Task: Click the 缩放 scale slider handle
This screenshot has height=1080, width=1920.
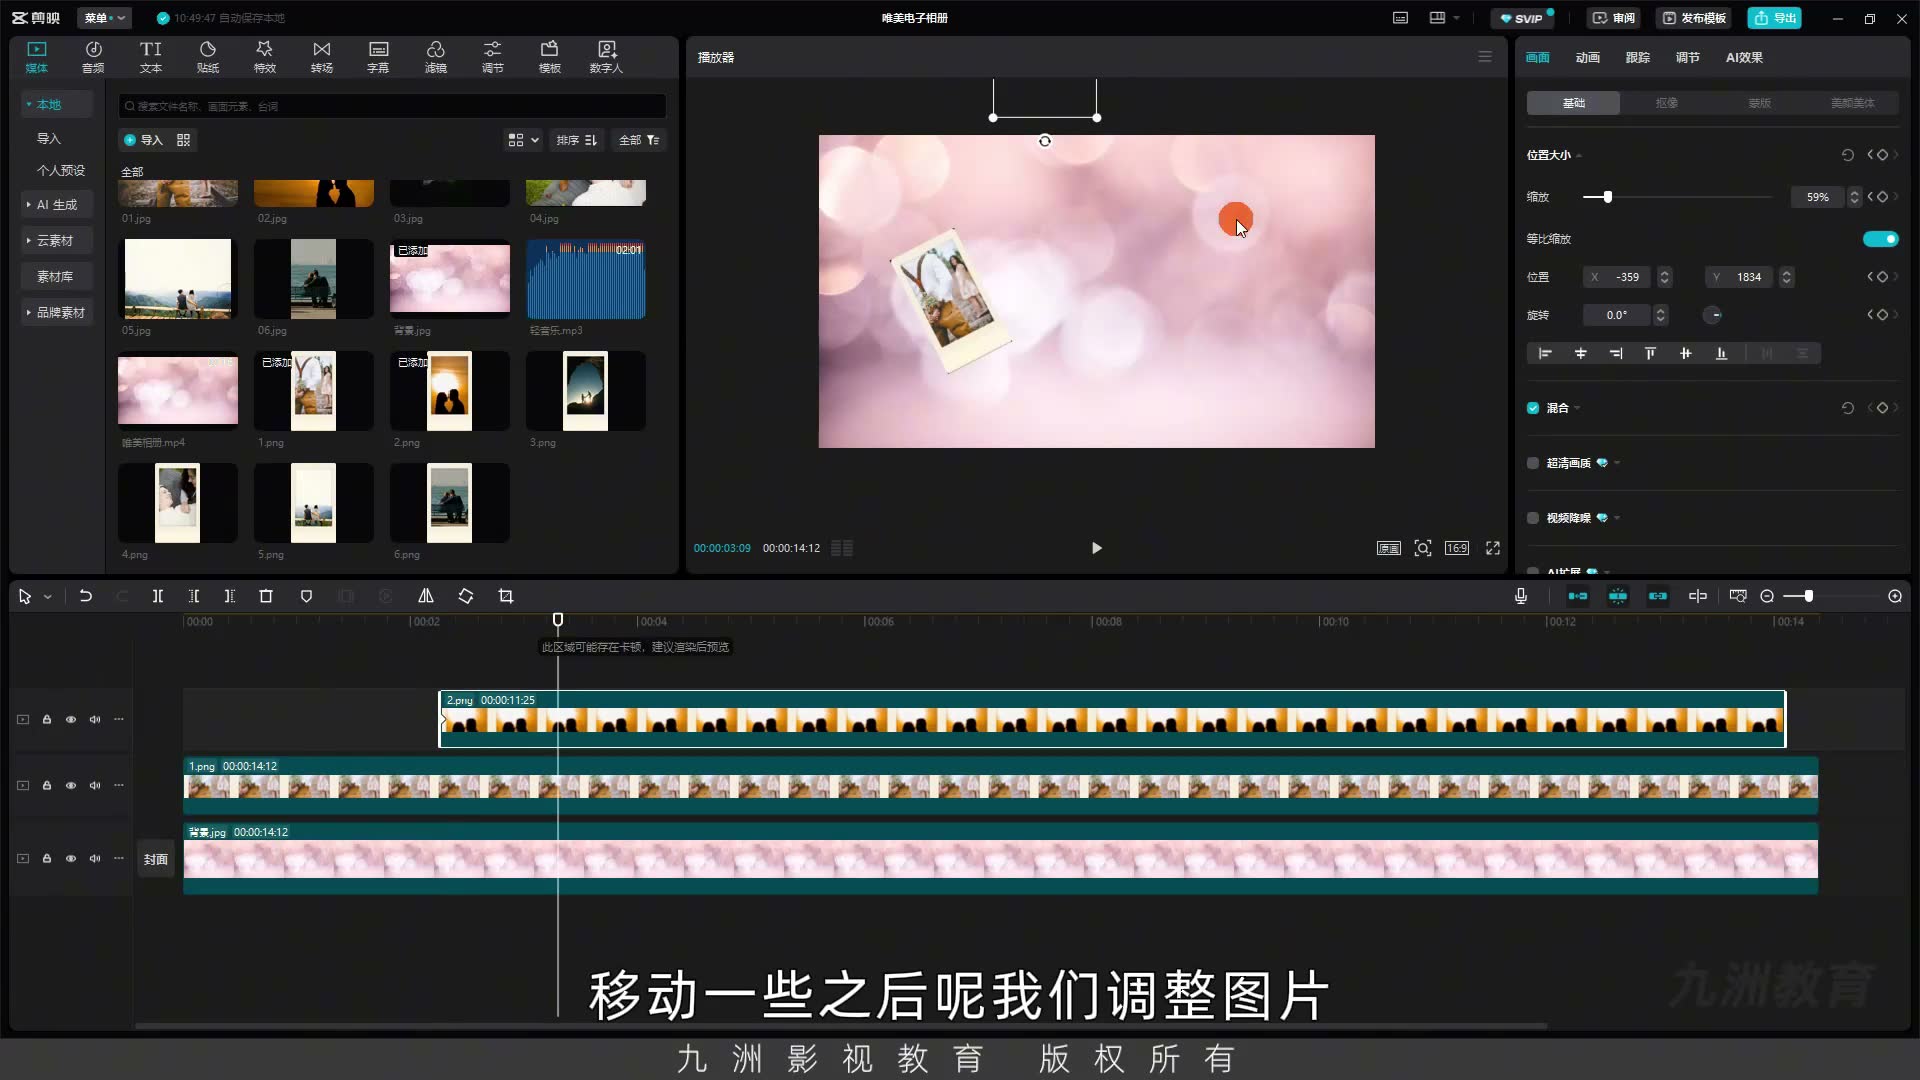Action: (1608, 197)
